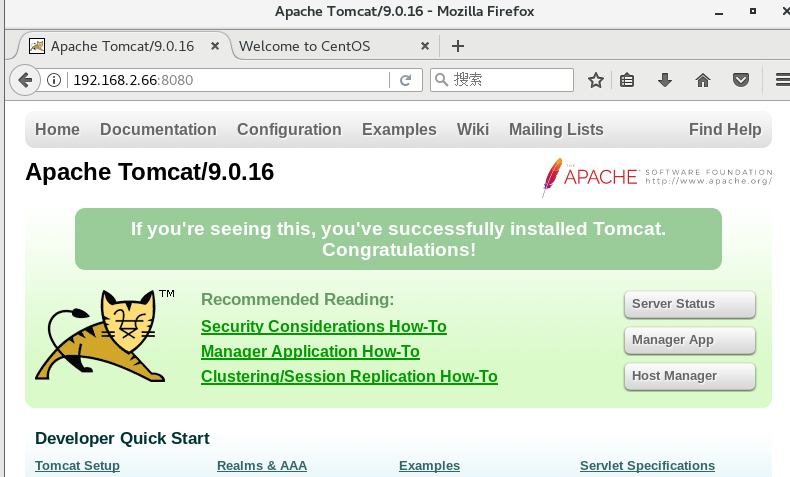Open the Firefox hamburger menu
This screenshot has width=790, height=477.
pos(782,80)
